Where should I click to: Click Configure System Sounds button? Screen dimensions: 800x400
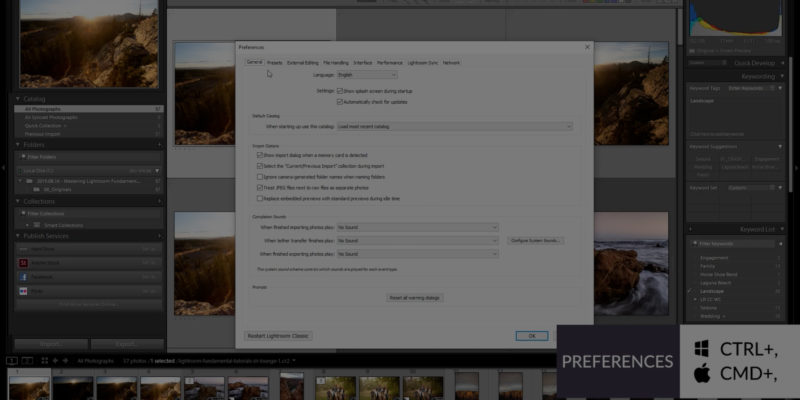[536, 240]
